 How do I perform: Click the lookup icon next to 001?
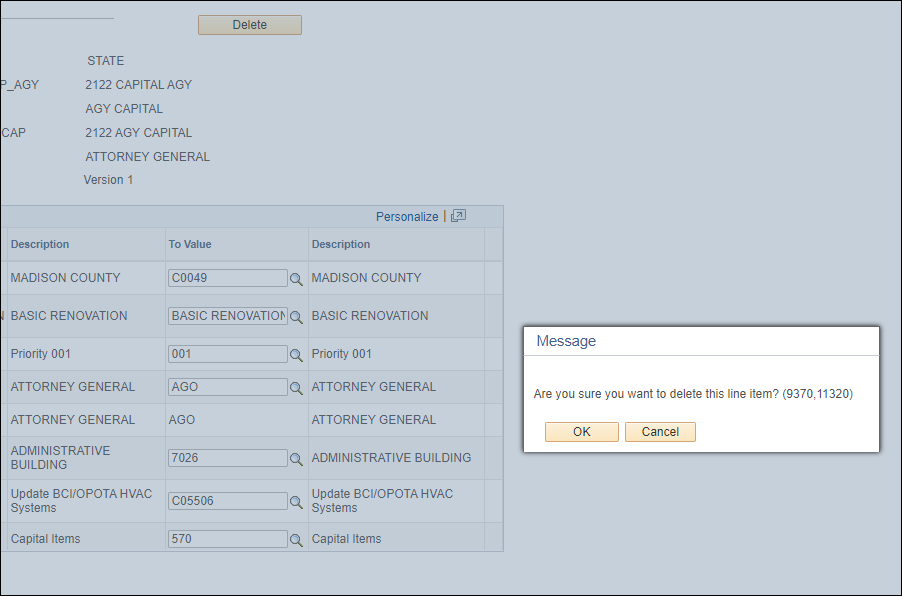296,355
